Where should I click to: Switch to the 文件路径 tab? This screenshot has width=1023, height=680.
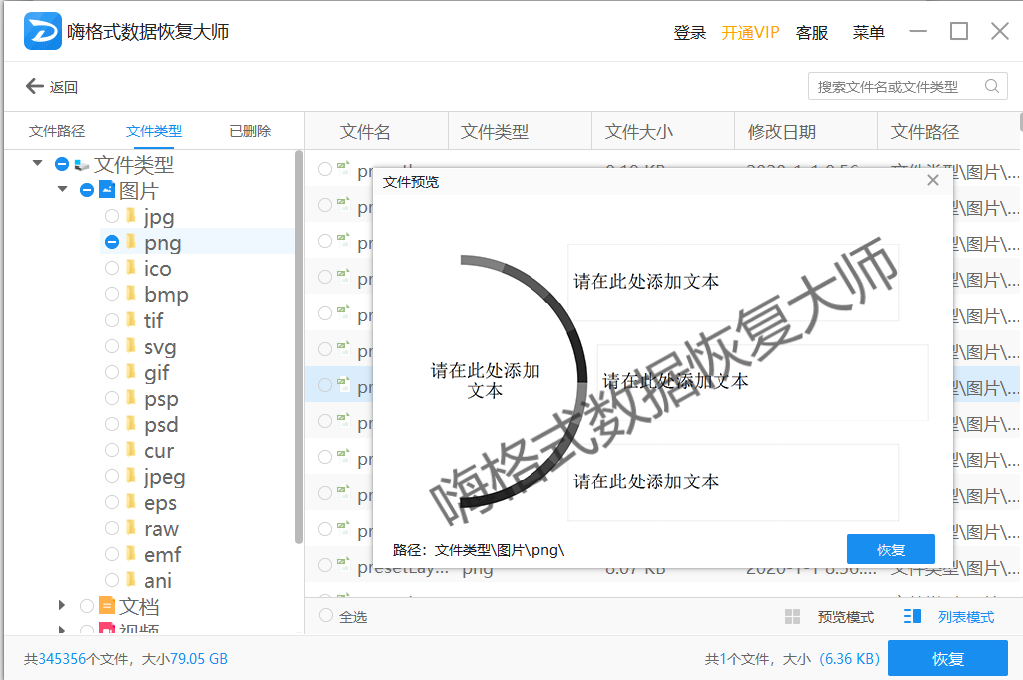tap(57, 131)
